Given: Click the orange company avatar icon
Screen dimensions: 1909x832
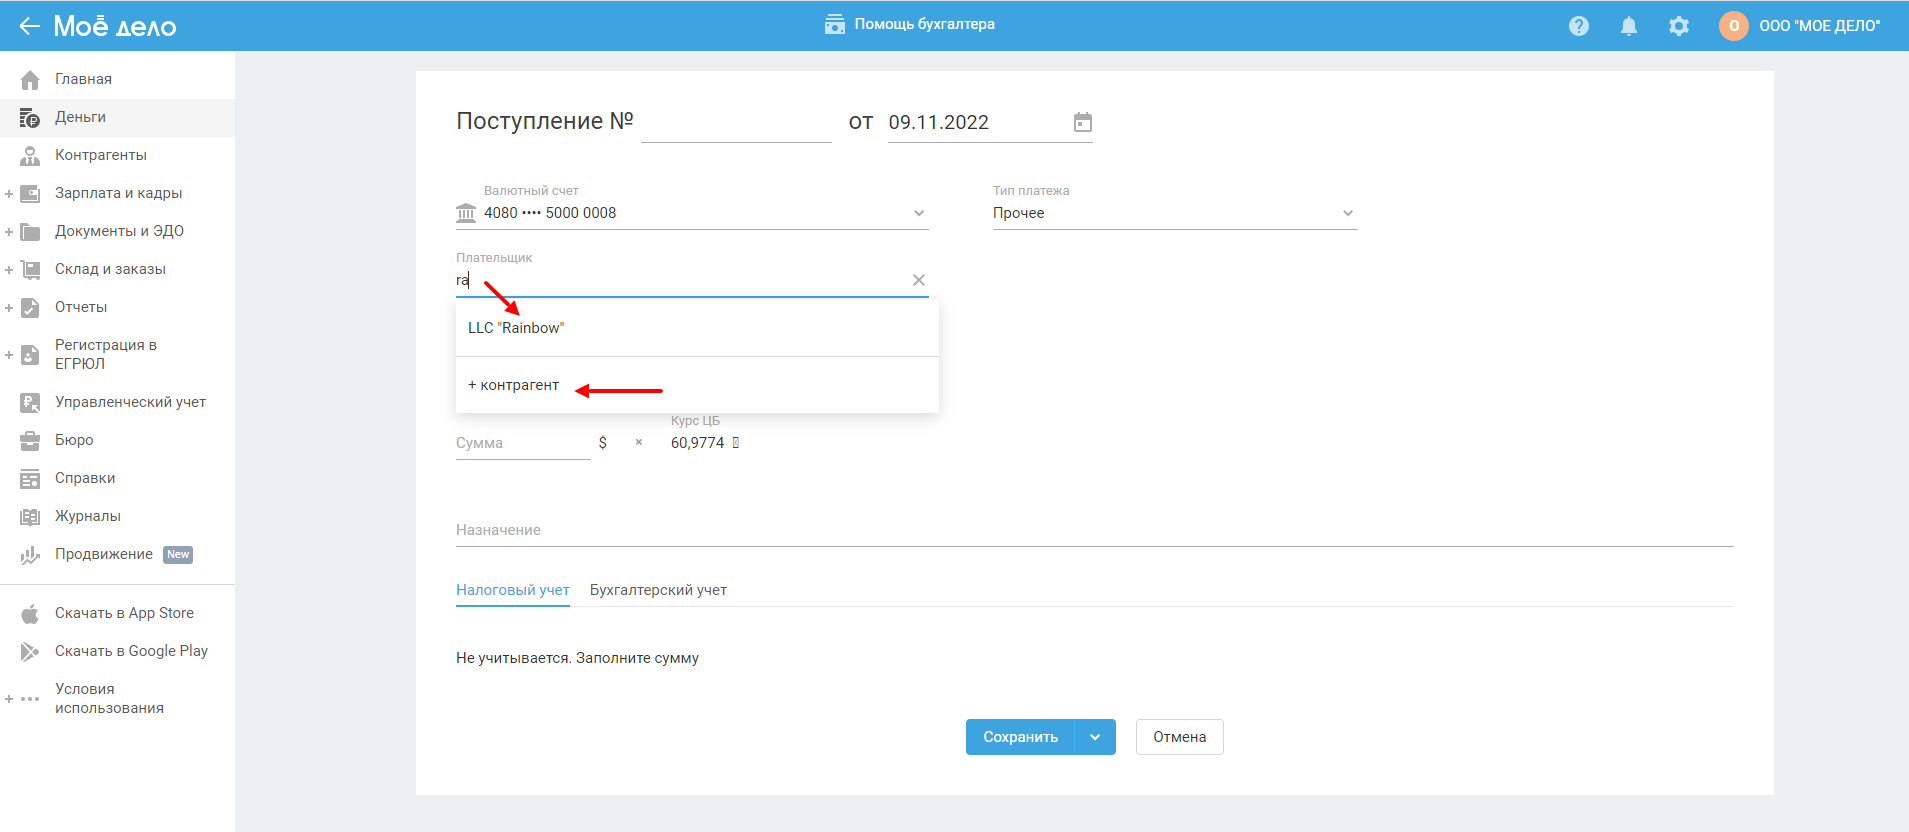Looking at the screenshot, I should tap(1733, 26).
